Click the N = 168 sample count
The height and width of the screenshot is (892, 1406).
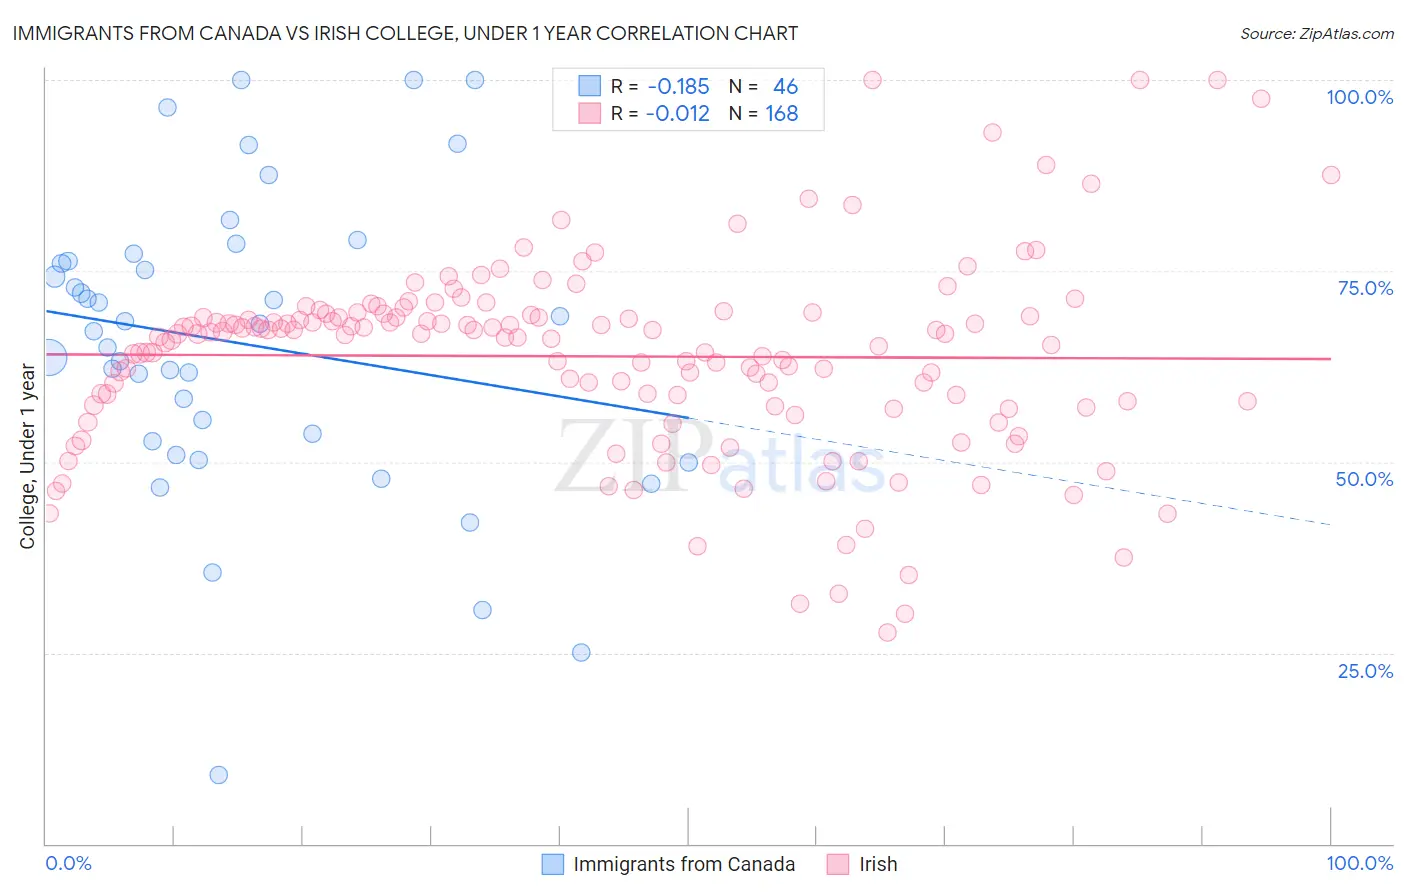tap(763, 113)
